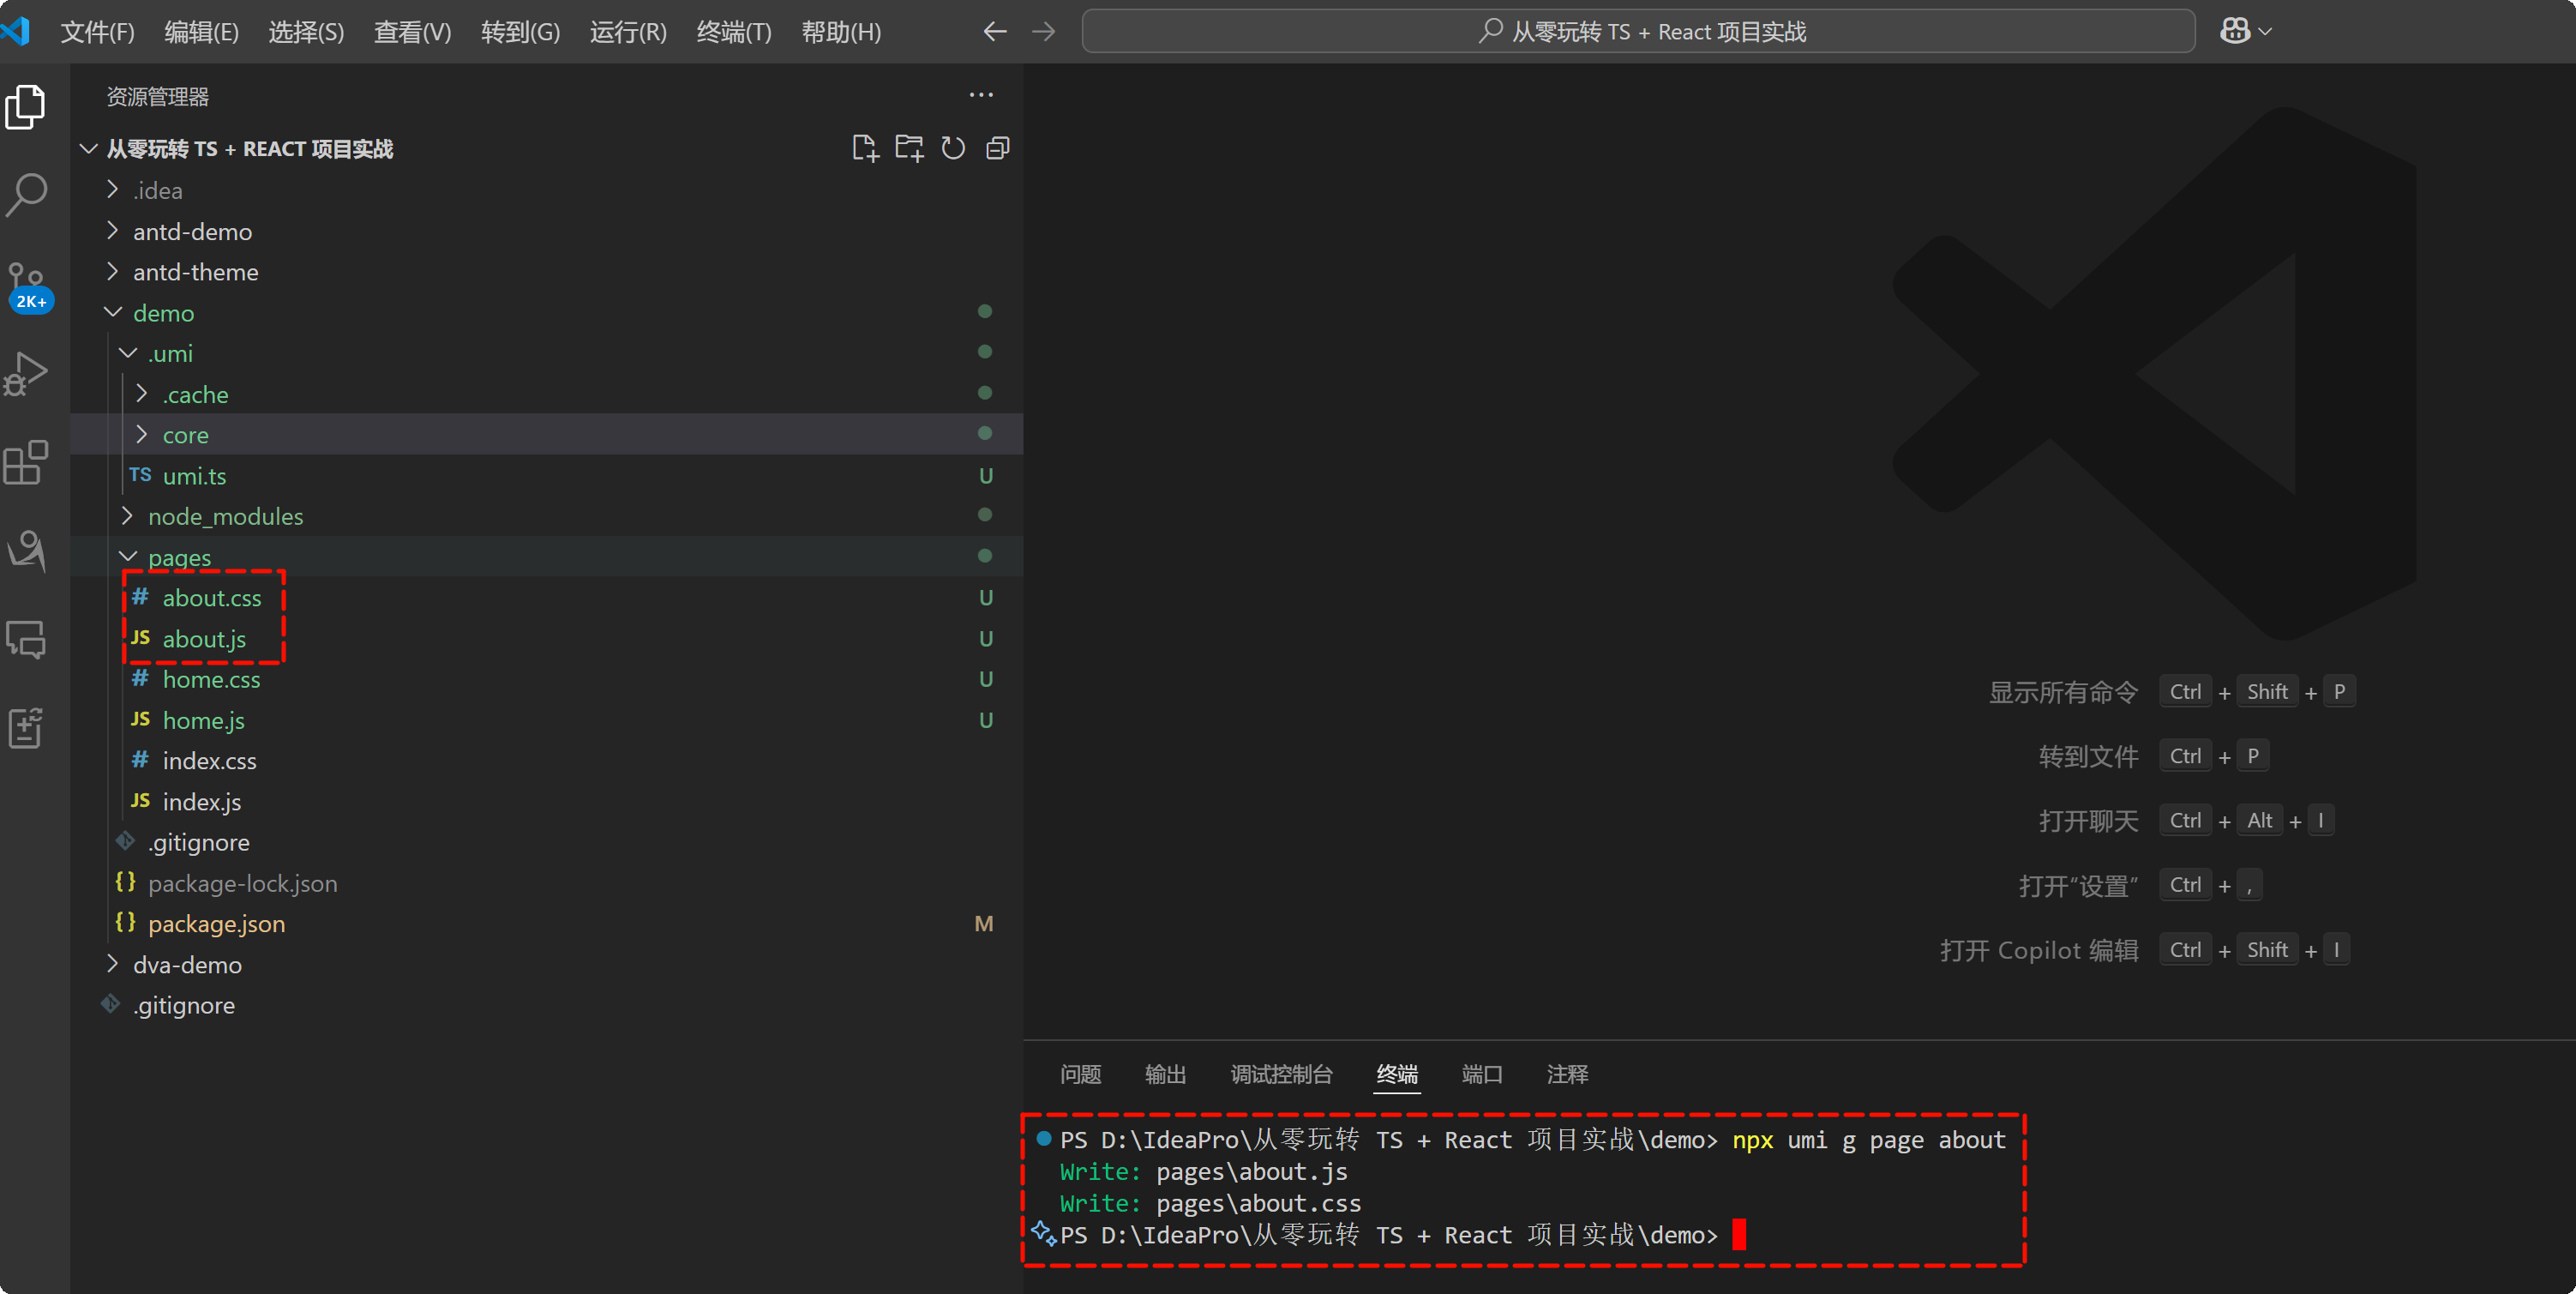Viewport: 2576px width, 1294px height.
Task: Open the root-level .gitignore file
Action: coord(546,1005)
